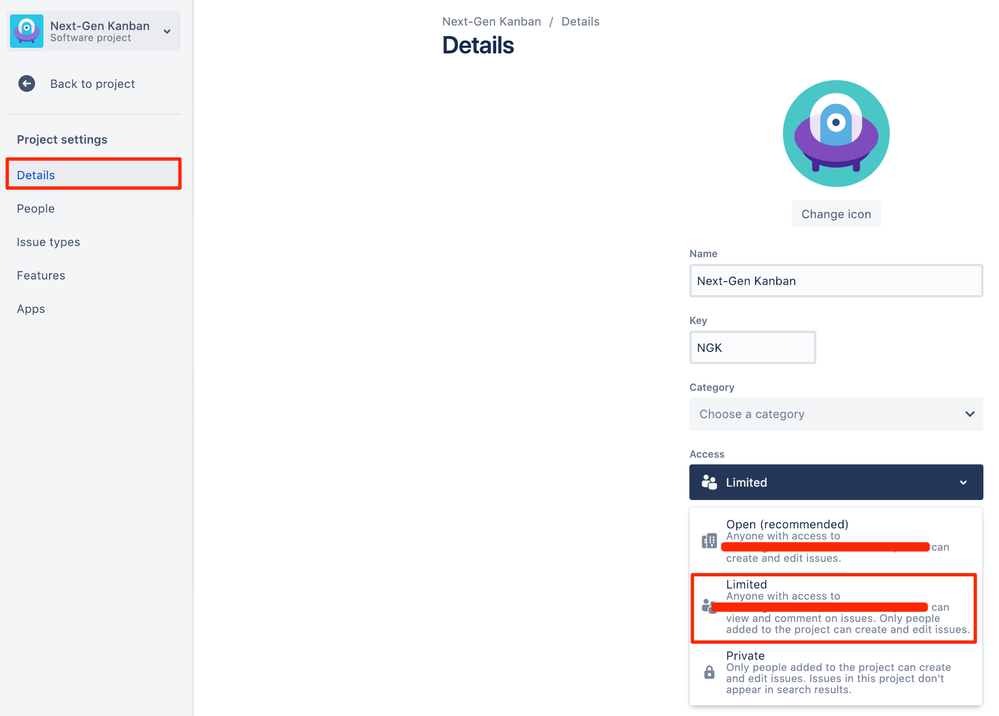This screenshot has height=716, width=999.
Task: Focus the project Key input field
Action: point(752,348)
